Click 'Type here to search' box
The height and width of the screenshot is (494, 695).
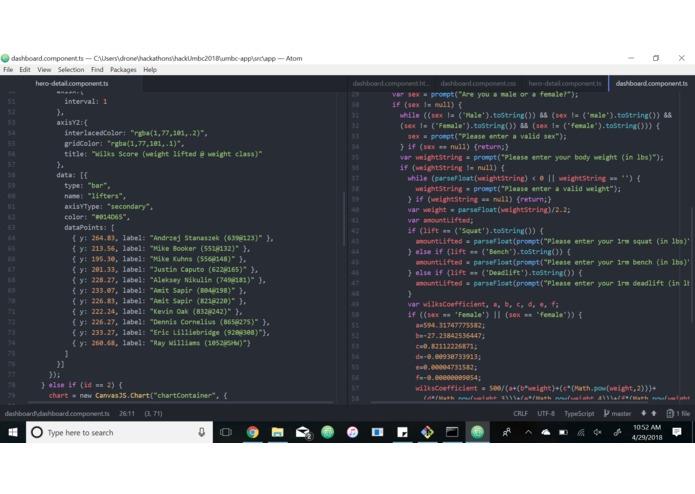point(120,432)
